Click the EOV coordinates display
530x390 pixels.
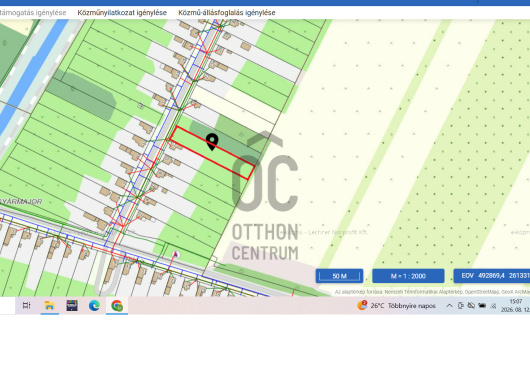[492, 276]
